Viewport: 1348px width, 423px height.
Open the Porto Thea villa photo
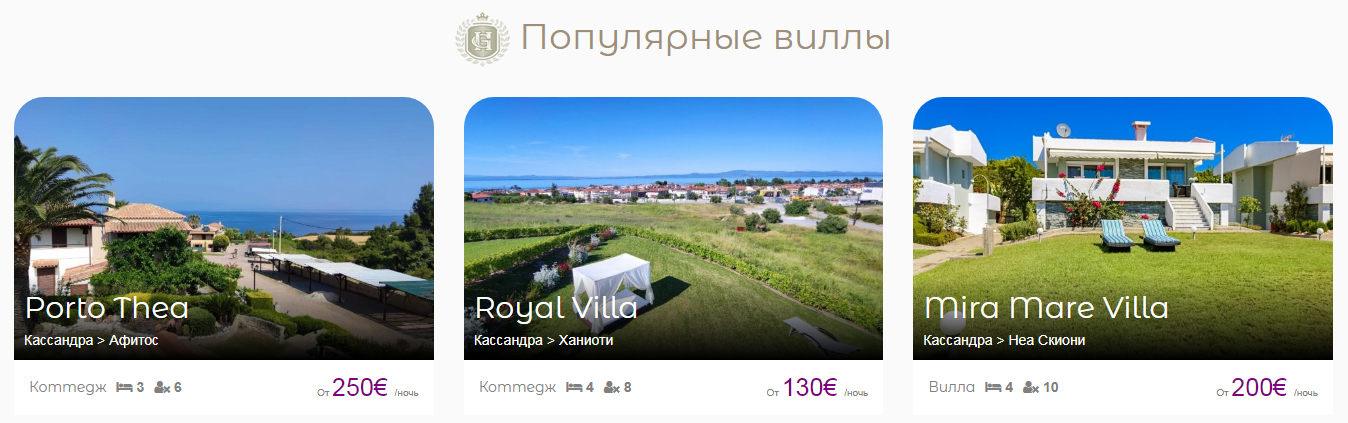tap(224, 228)
